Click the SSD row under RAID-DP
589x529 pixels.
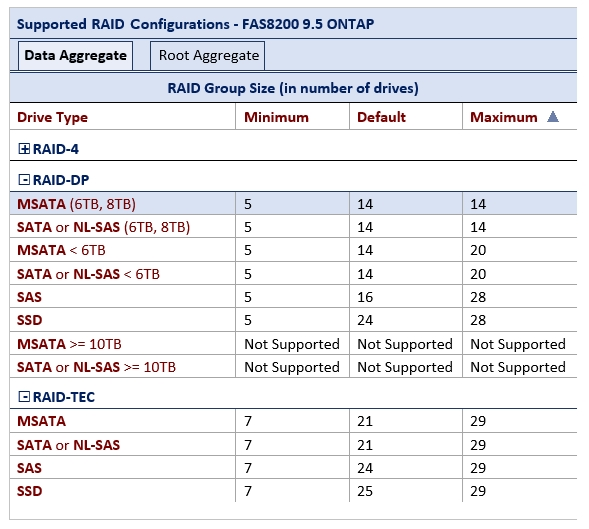click(x=293, y=320)
